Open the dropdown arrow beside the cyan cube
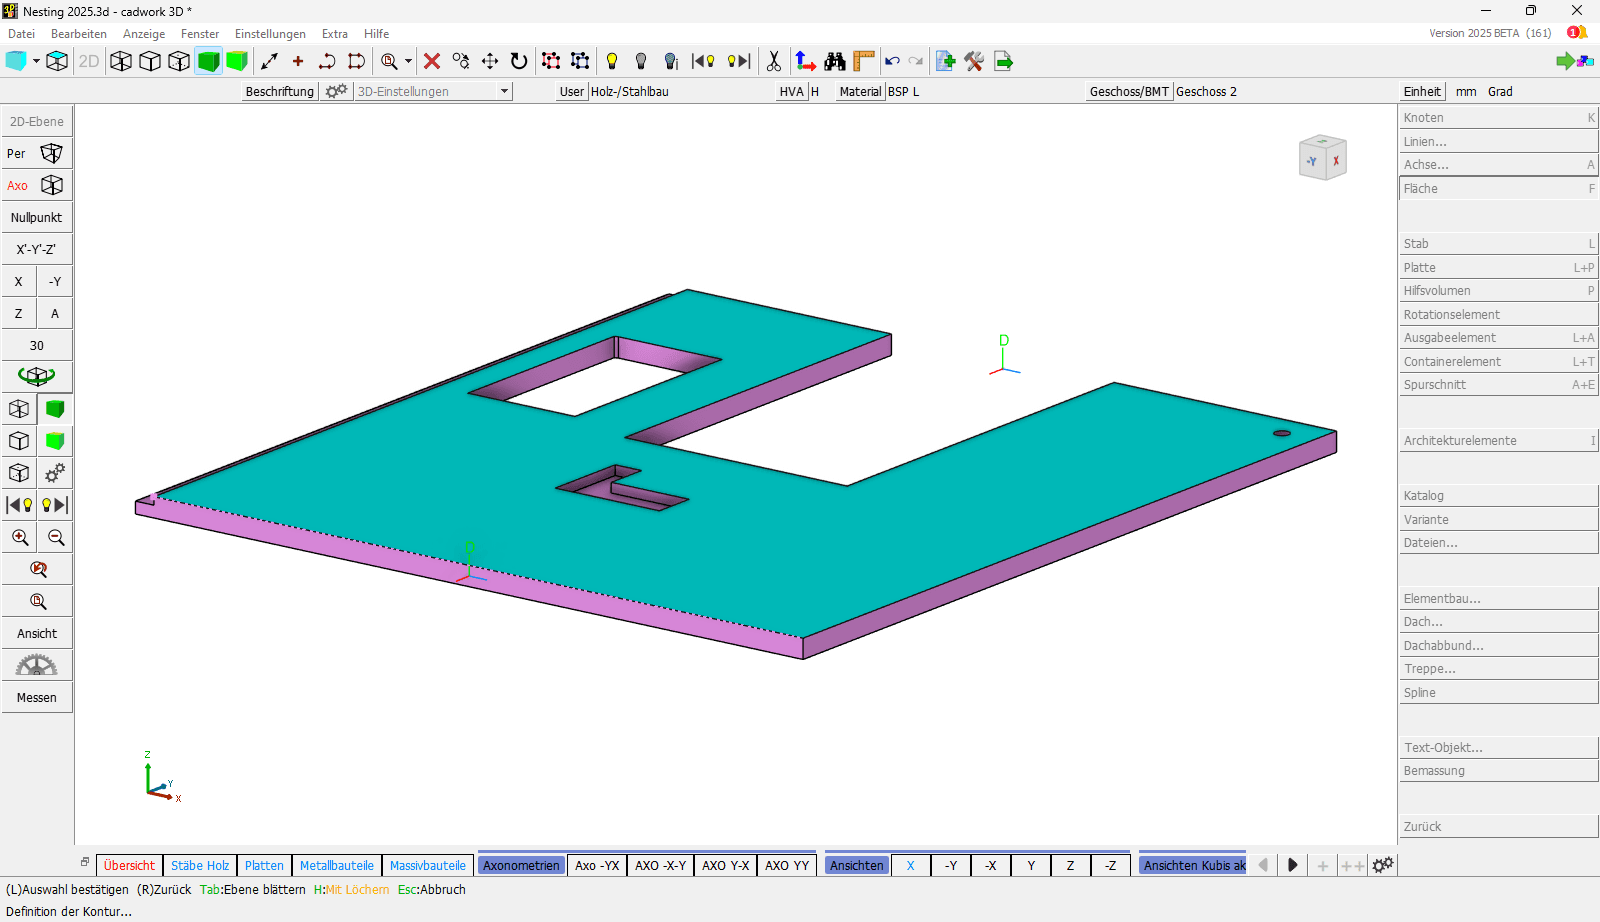The image size is (1600, 922). tap(36, 61)
